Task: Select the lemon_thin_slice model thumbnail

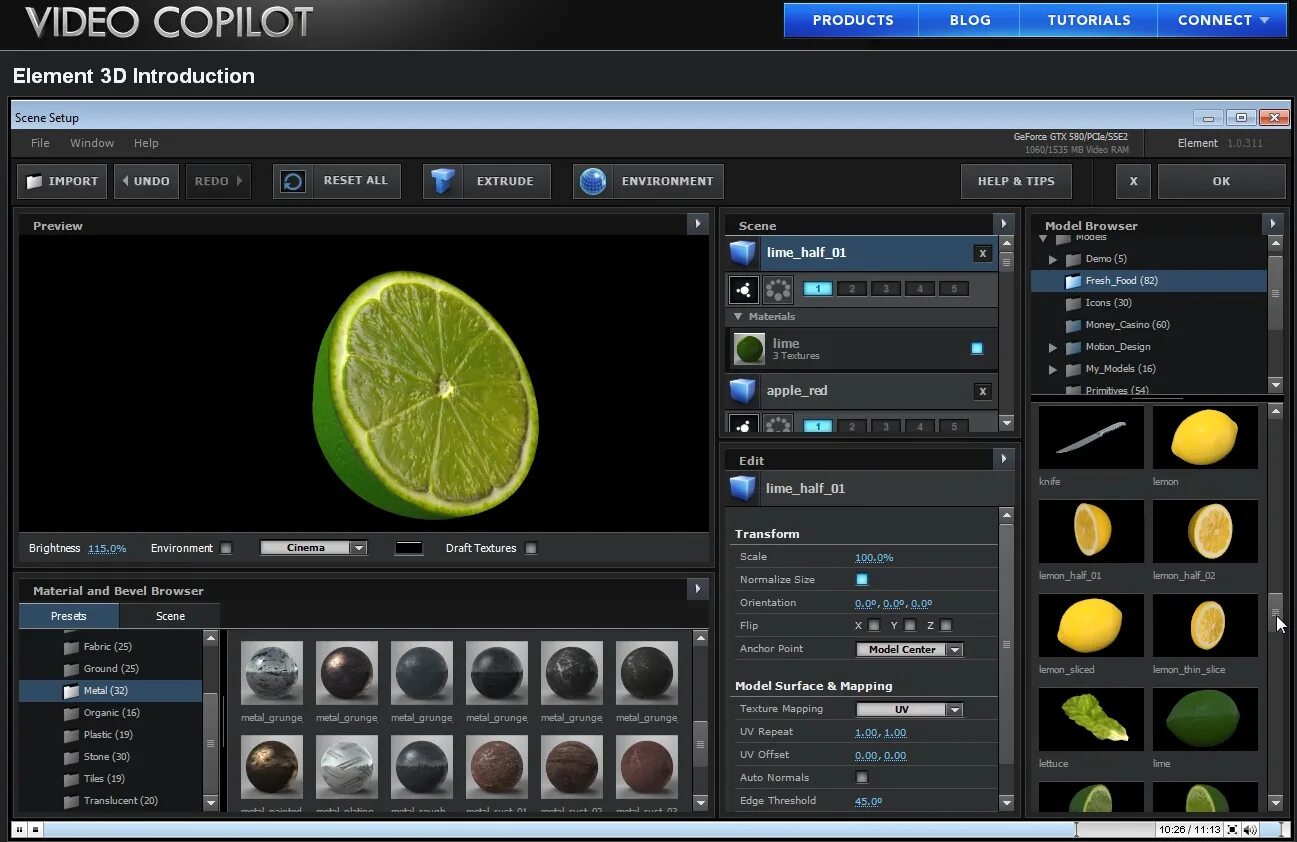Action: (x=1205, y=625)
